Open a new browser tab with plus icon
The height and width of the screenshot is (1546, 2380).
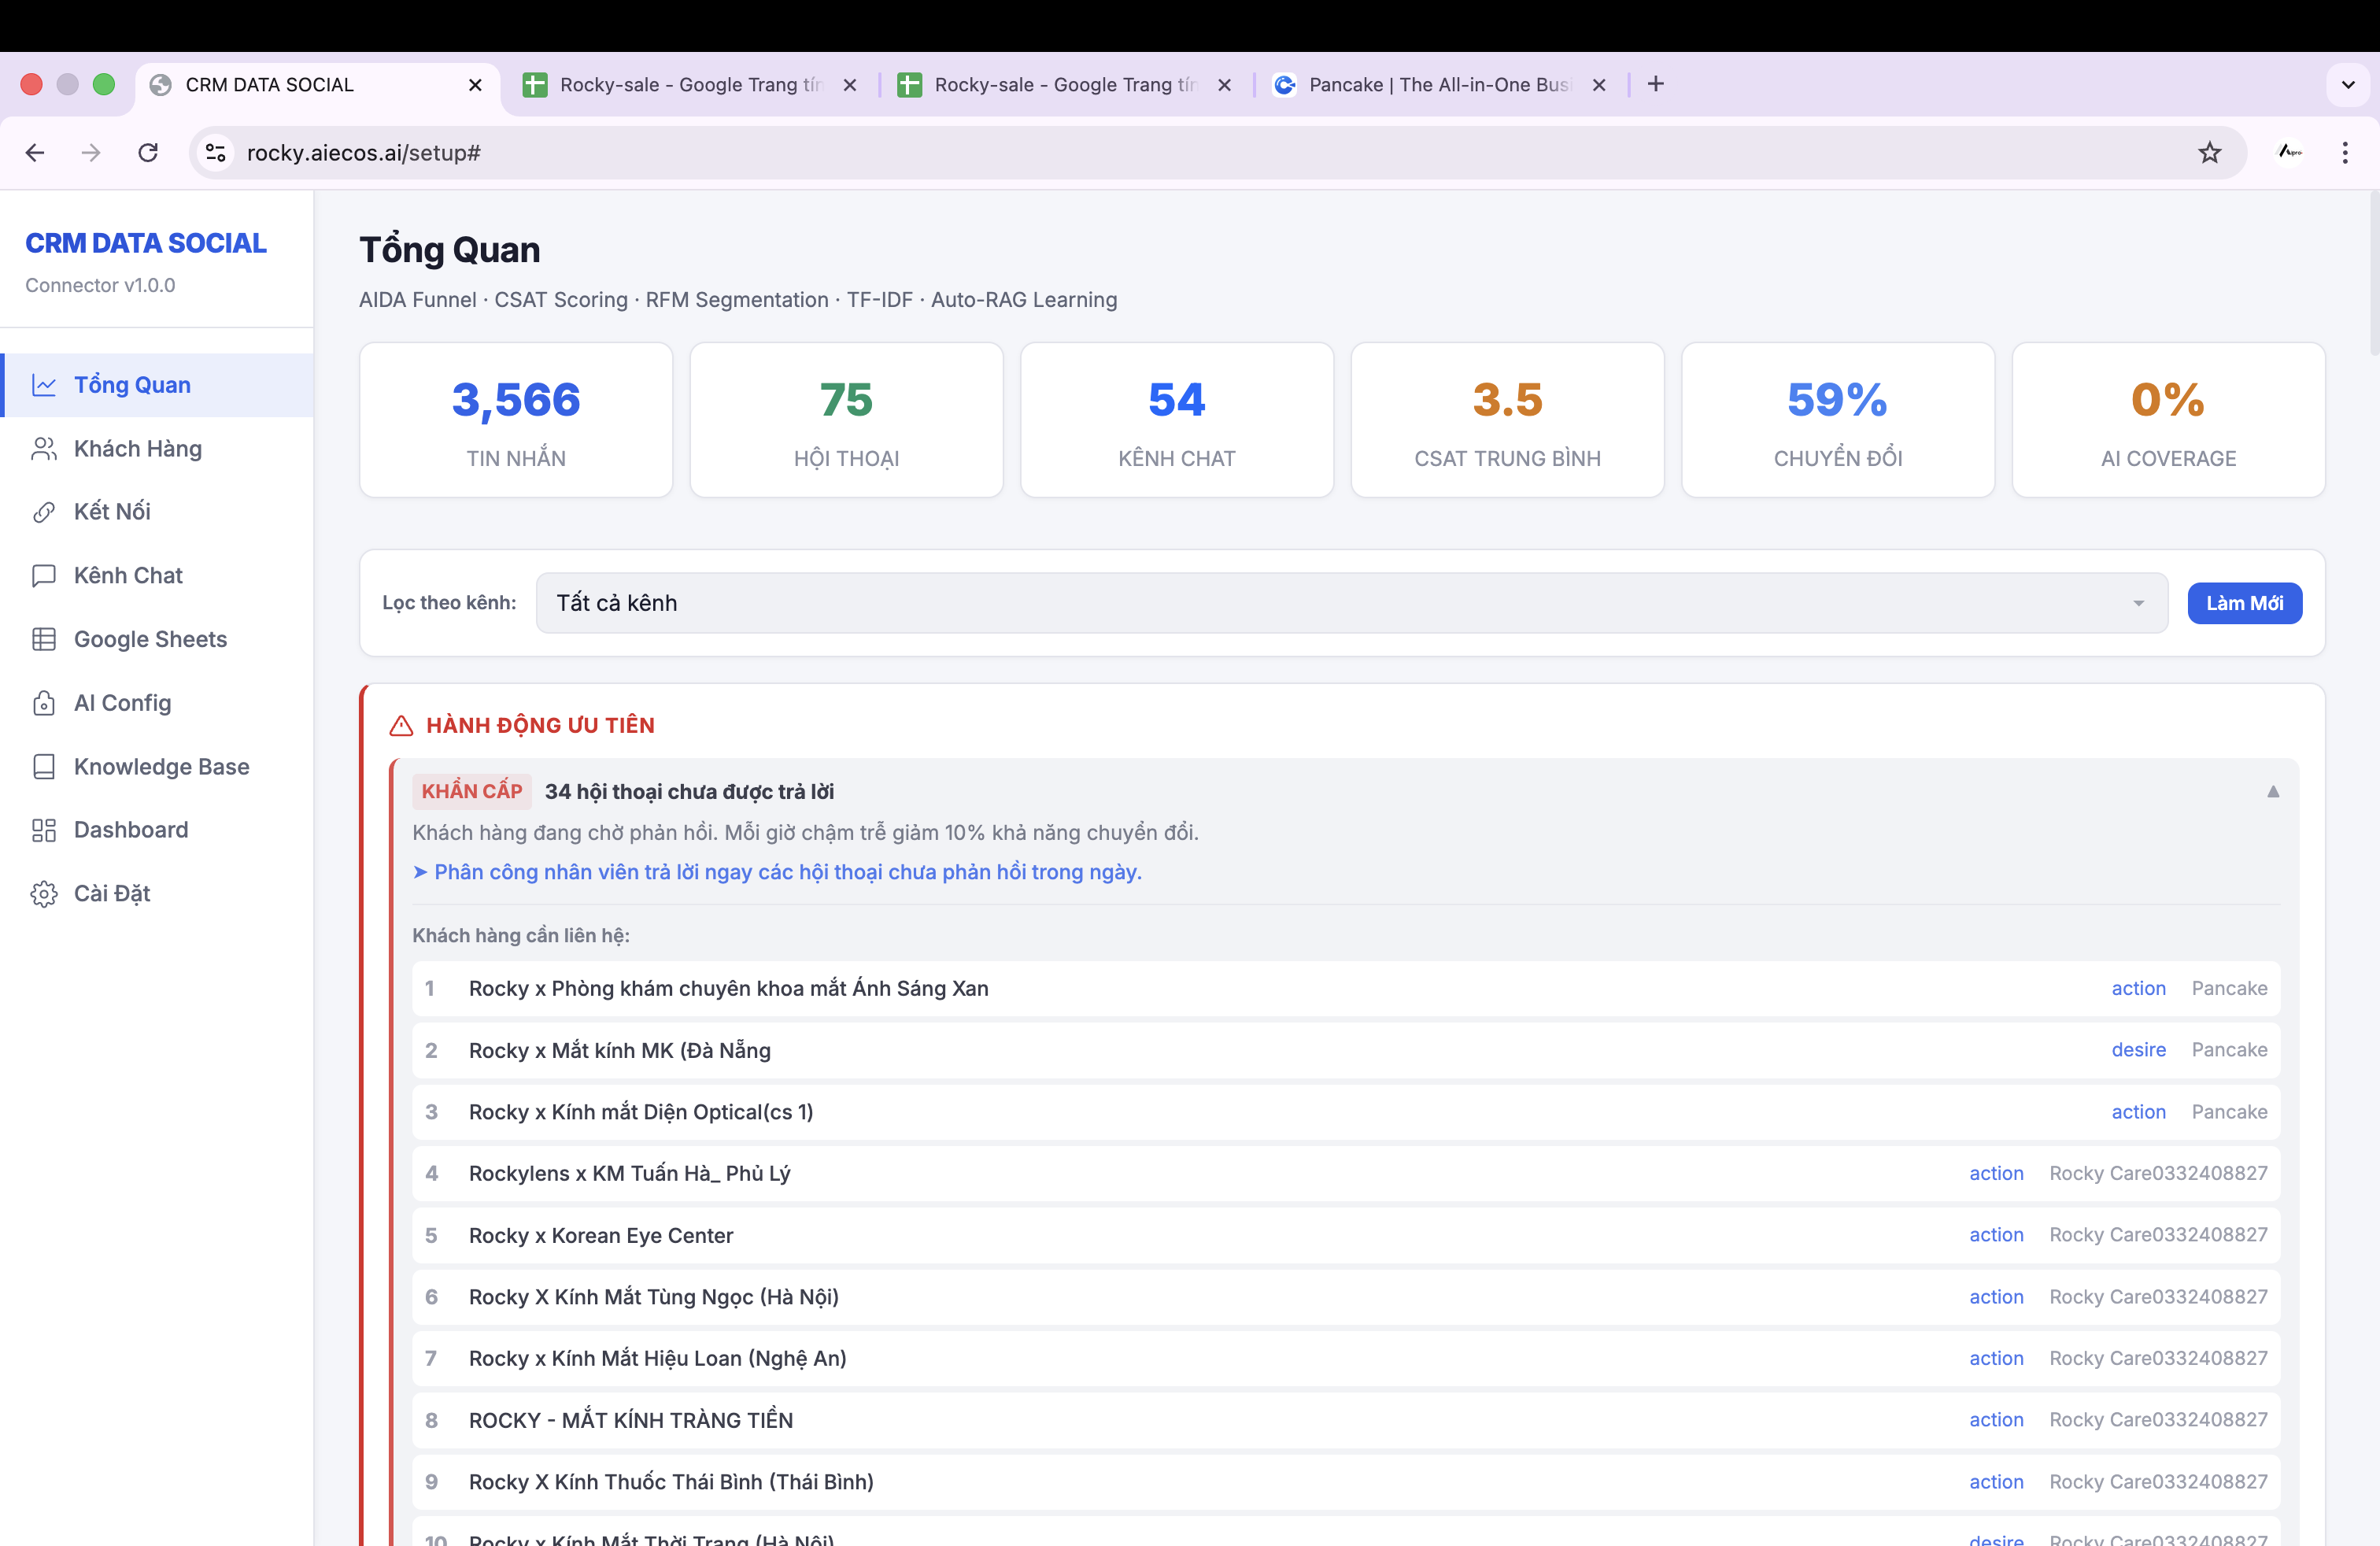[x=1656, y=84]
